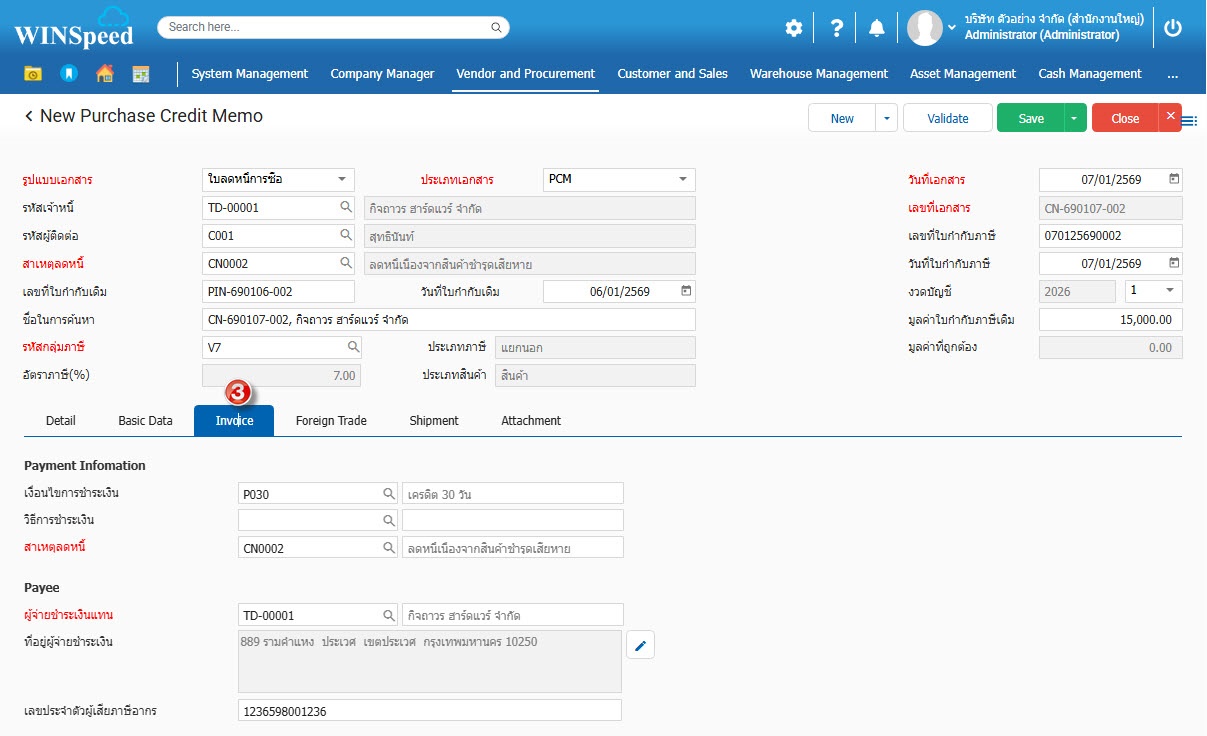Click the help question mark icon

pyautogui.click(x=837, y=28)
